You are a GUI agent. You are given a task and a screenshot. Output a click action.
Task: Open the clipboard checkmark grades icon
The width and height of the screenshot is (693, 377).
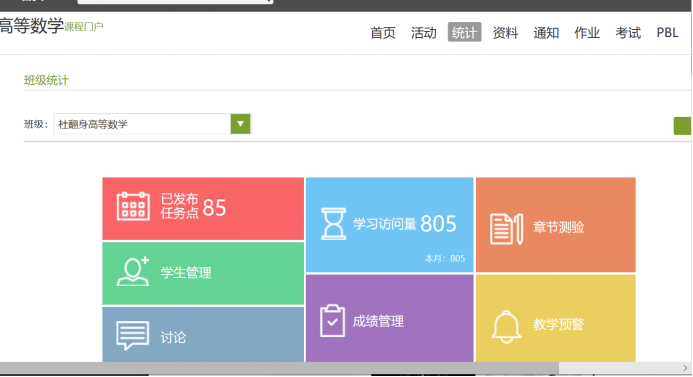[x=332, y=321]
